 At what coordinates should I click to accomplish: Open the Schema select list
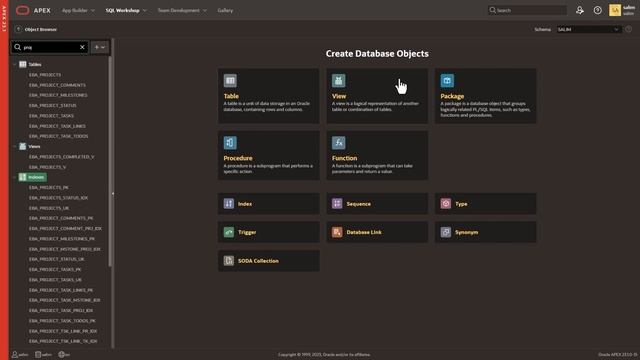point(589,29)
